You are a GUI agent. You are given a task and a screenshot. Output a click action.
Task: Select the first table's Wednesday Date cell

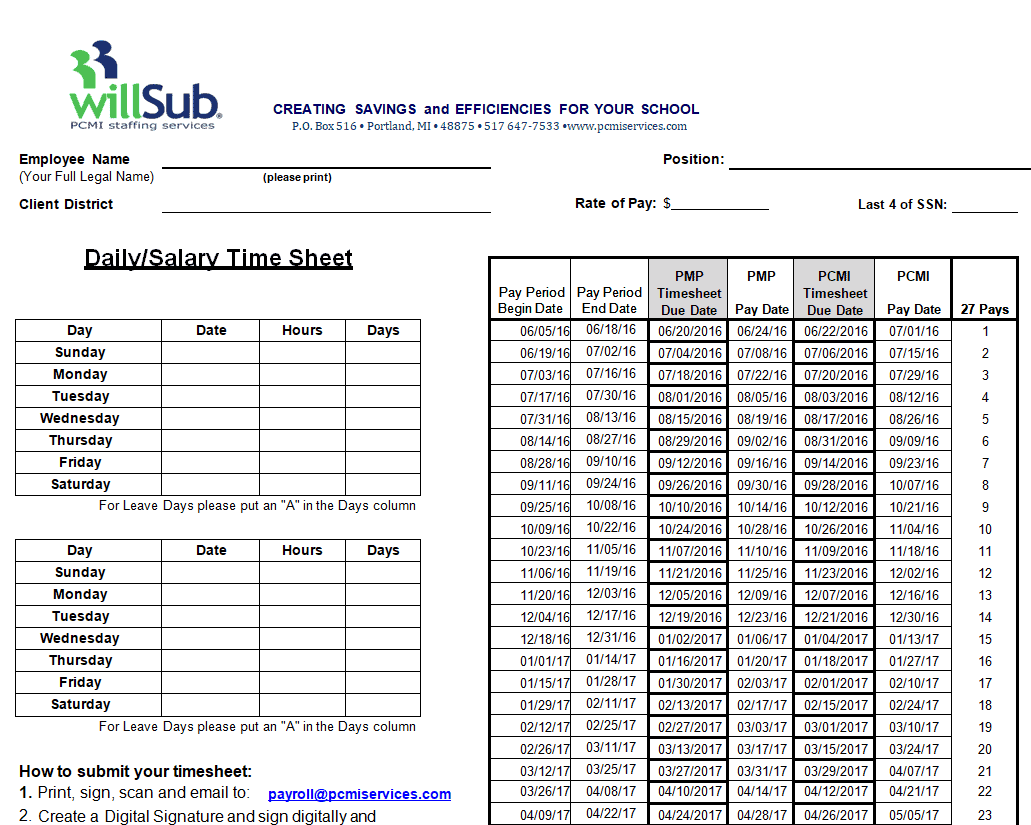coord(210,419)
